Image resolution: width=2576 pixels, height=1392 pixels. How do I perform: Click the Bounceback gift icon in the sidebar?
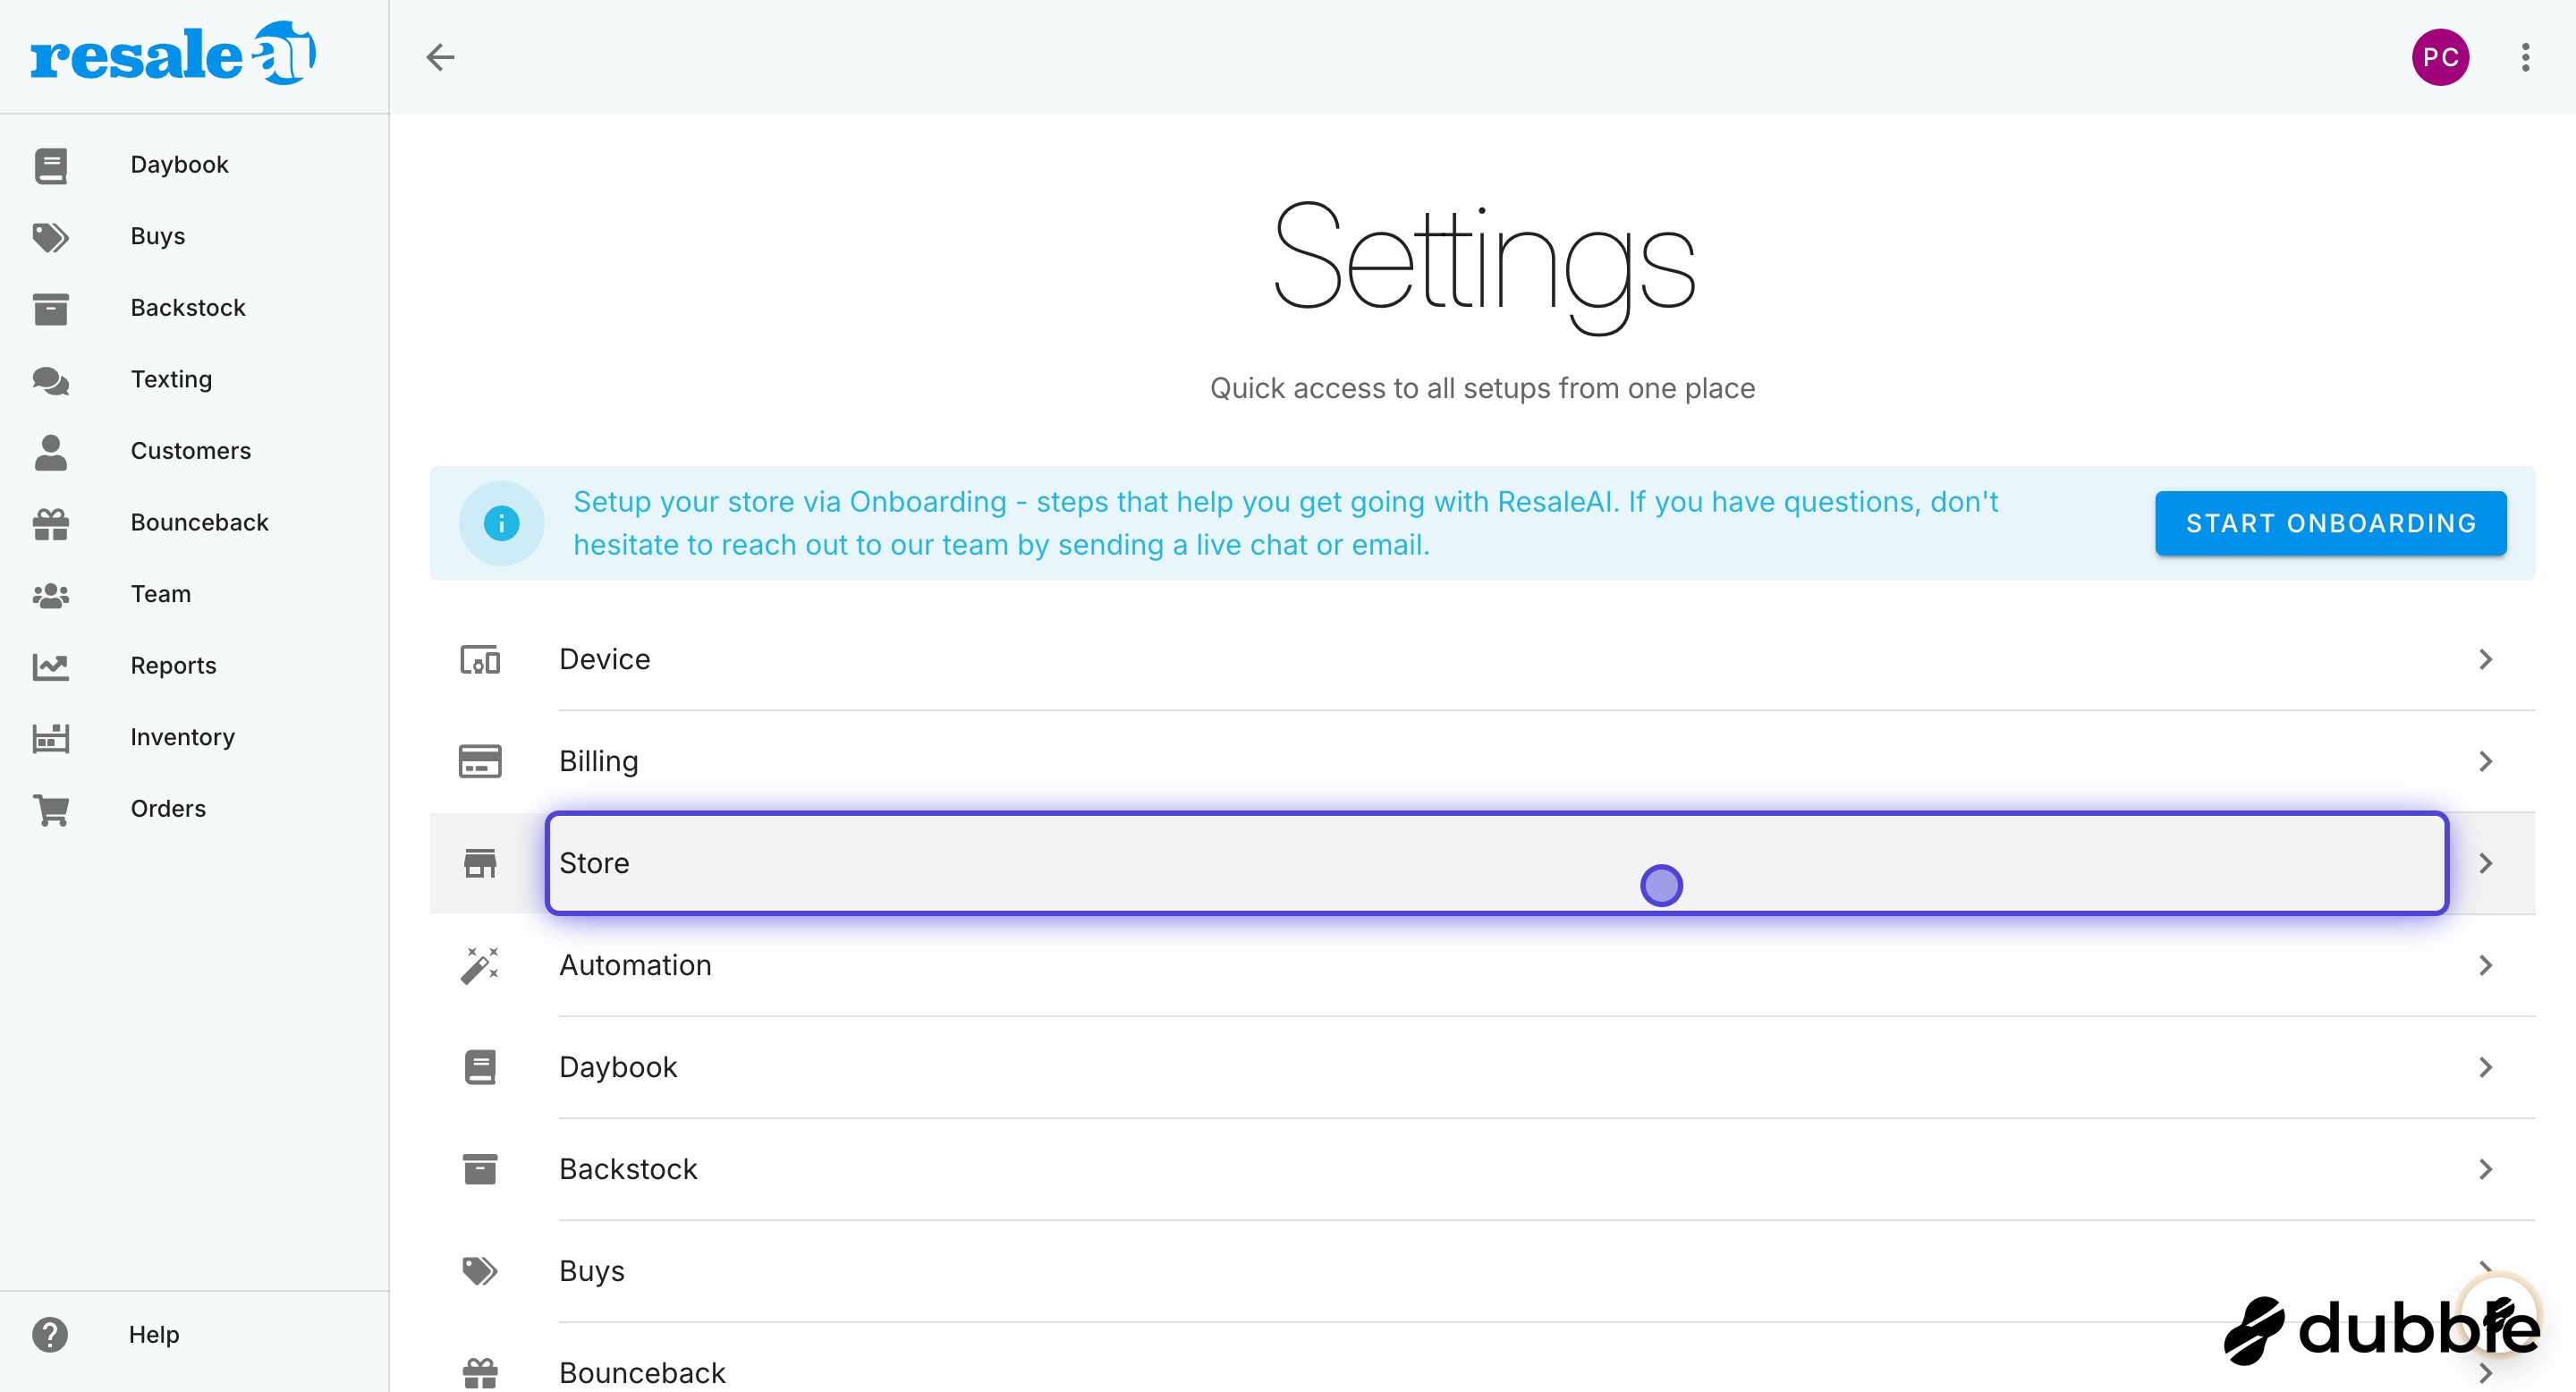[50, 523]
